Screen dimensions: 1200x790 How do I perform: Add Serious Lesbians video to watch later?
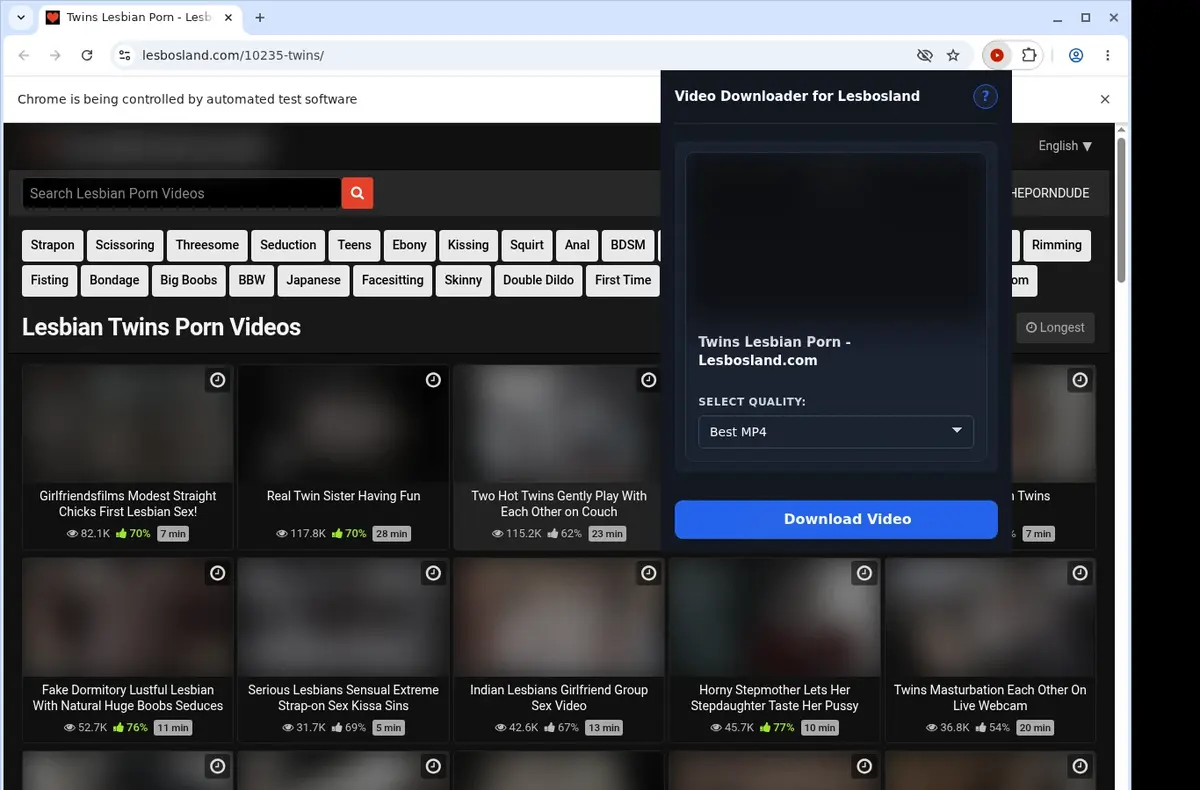click(433, 573)
